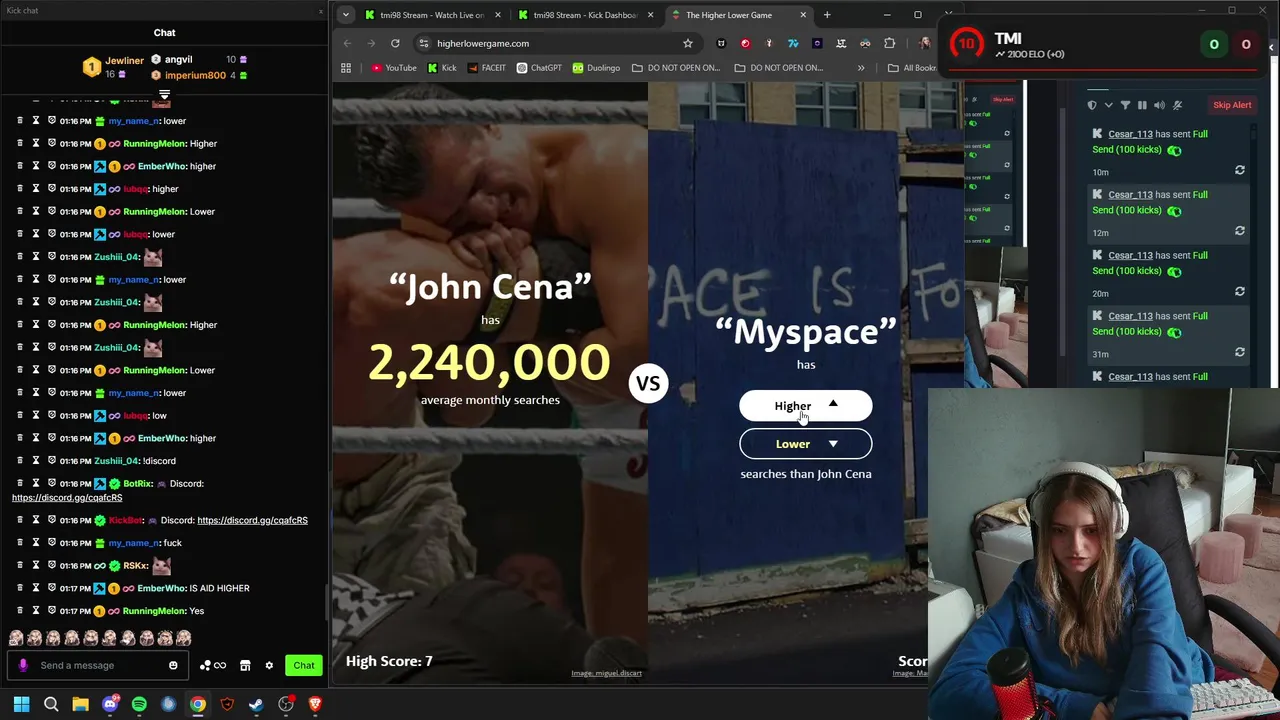Pause alerts in the activity feed
The width and height of the screenshot is (1280, 720).
[1142, 105]
